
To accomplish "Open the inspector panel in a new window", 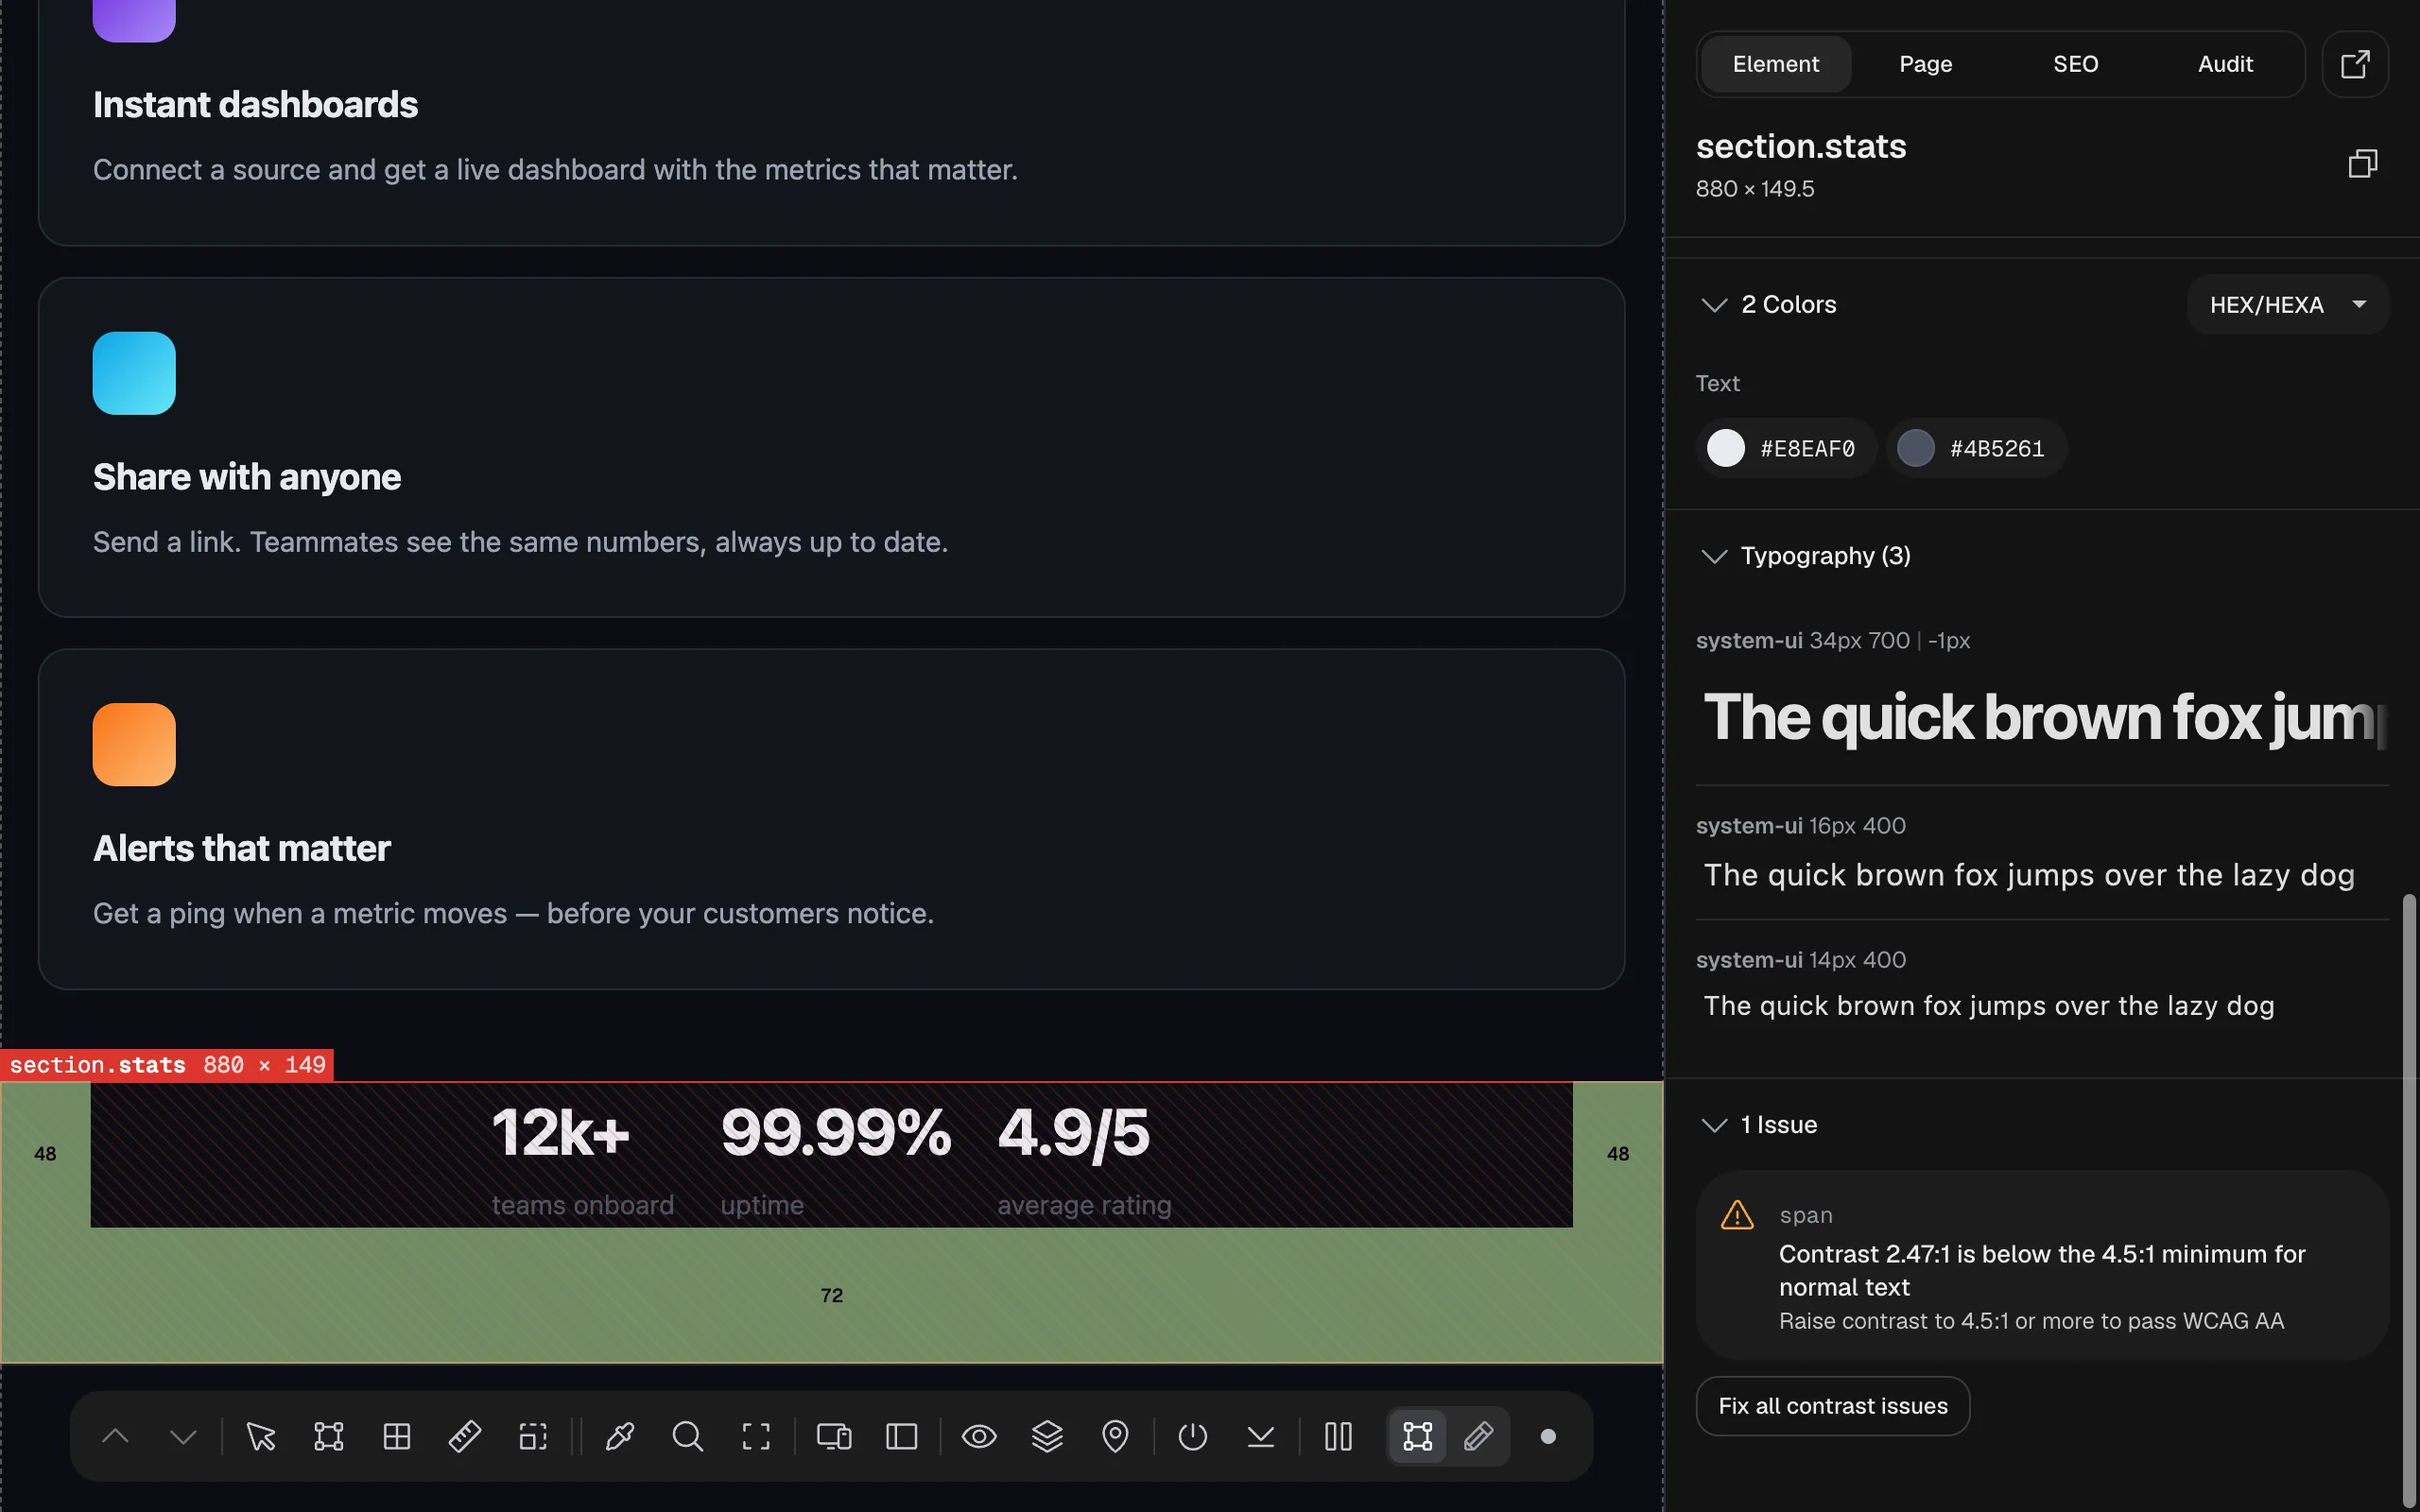I will [2355, 64].
